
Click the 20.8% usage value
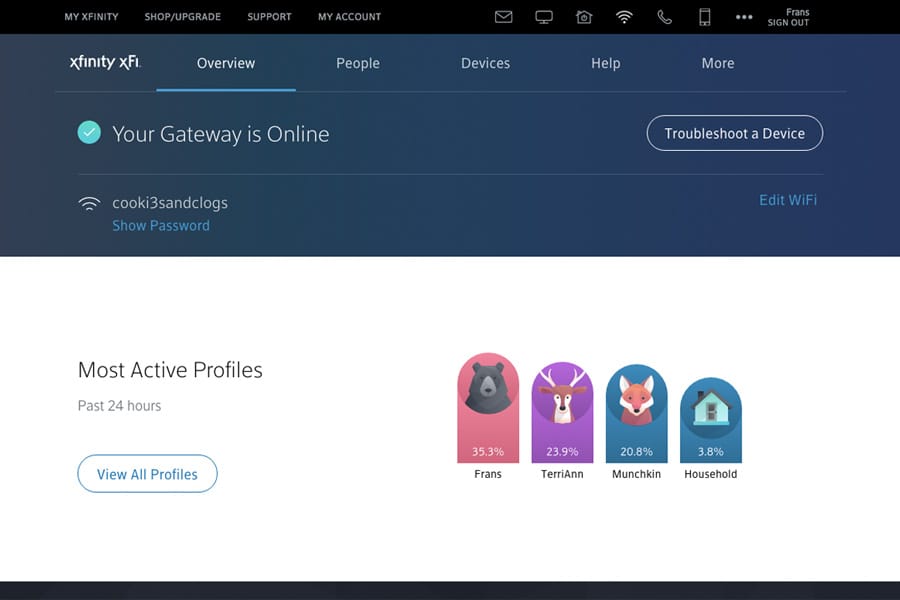pyautogui.click(x=636, y=452)
